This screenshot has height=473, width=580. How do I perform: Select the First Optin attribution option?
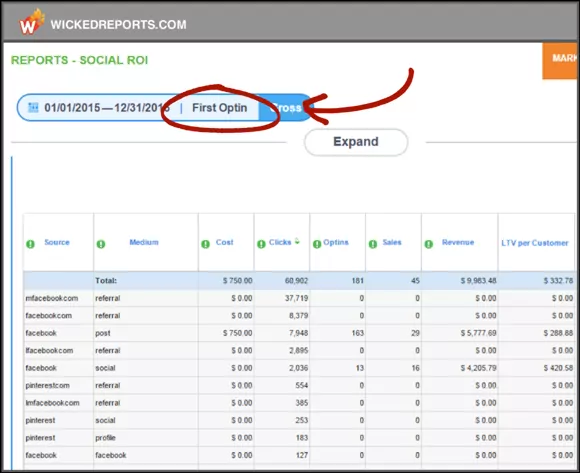(x=219, y=108)
